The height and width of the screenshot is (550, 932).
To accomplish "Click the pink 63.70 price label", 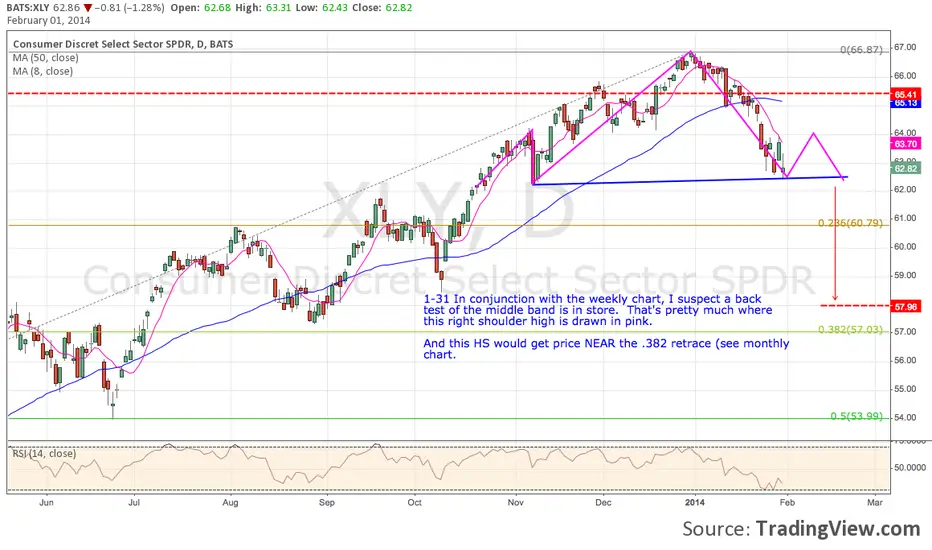I will pos(905,144).
